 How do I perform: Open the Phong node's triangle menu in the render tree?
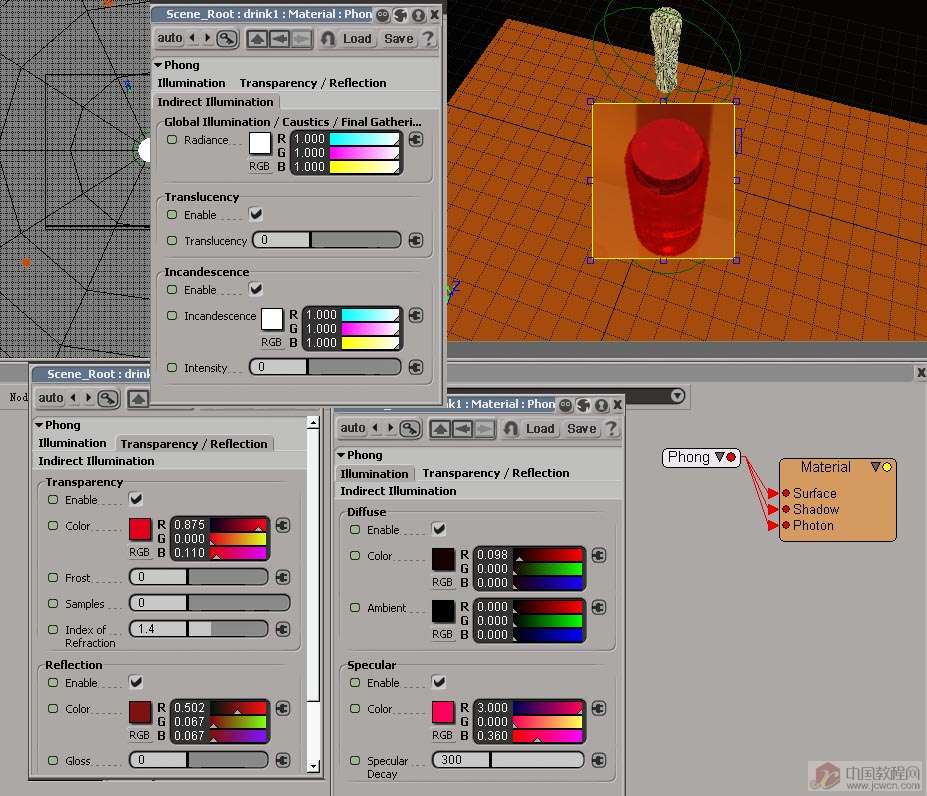[719, 457]
